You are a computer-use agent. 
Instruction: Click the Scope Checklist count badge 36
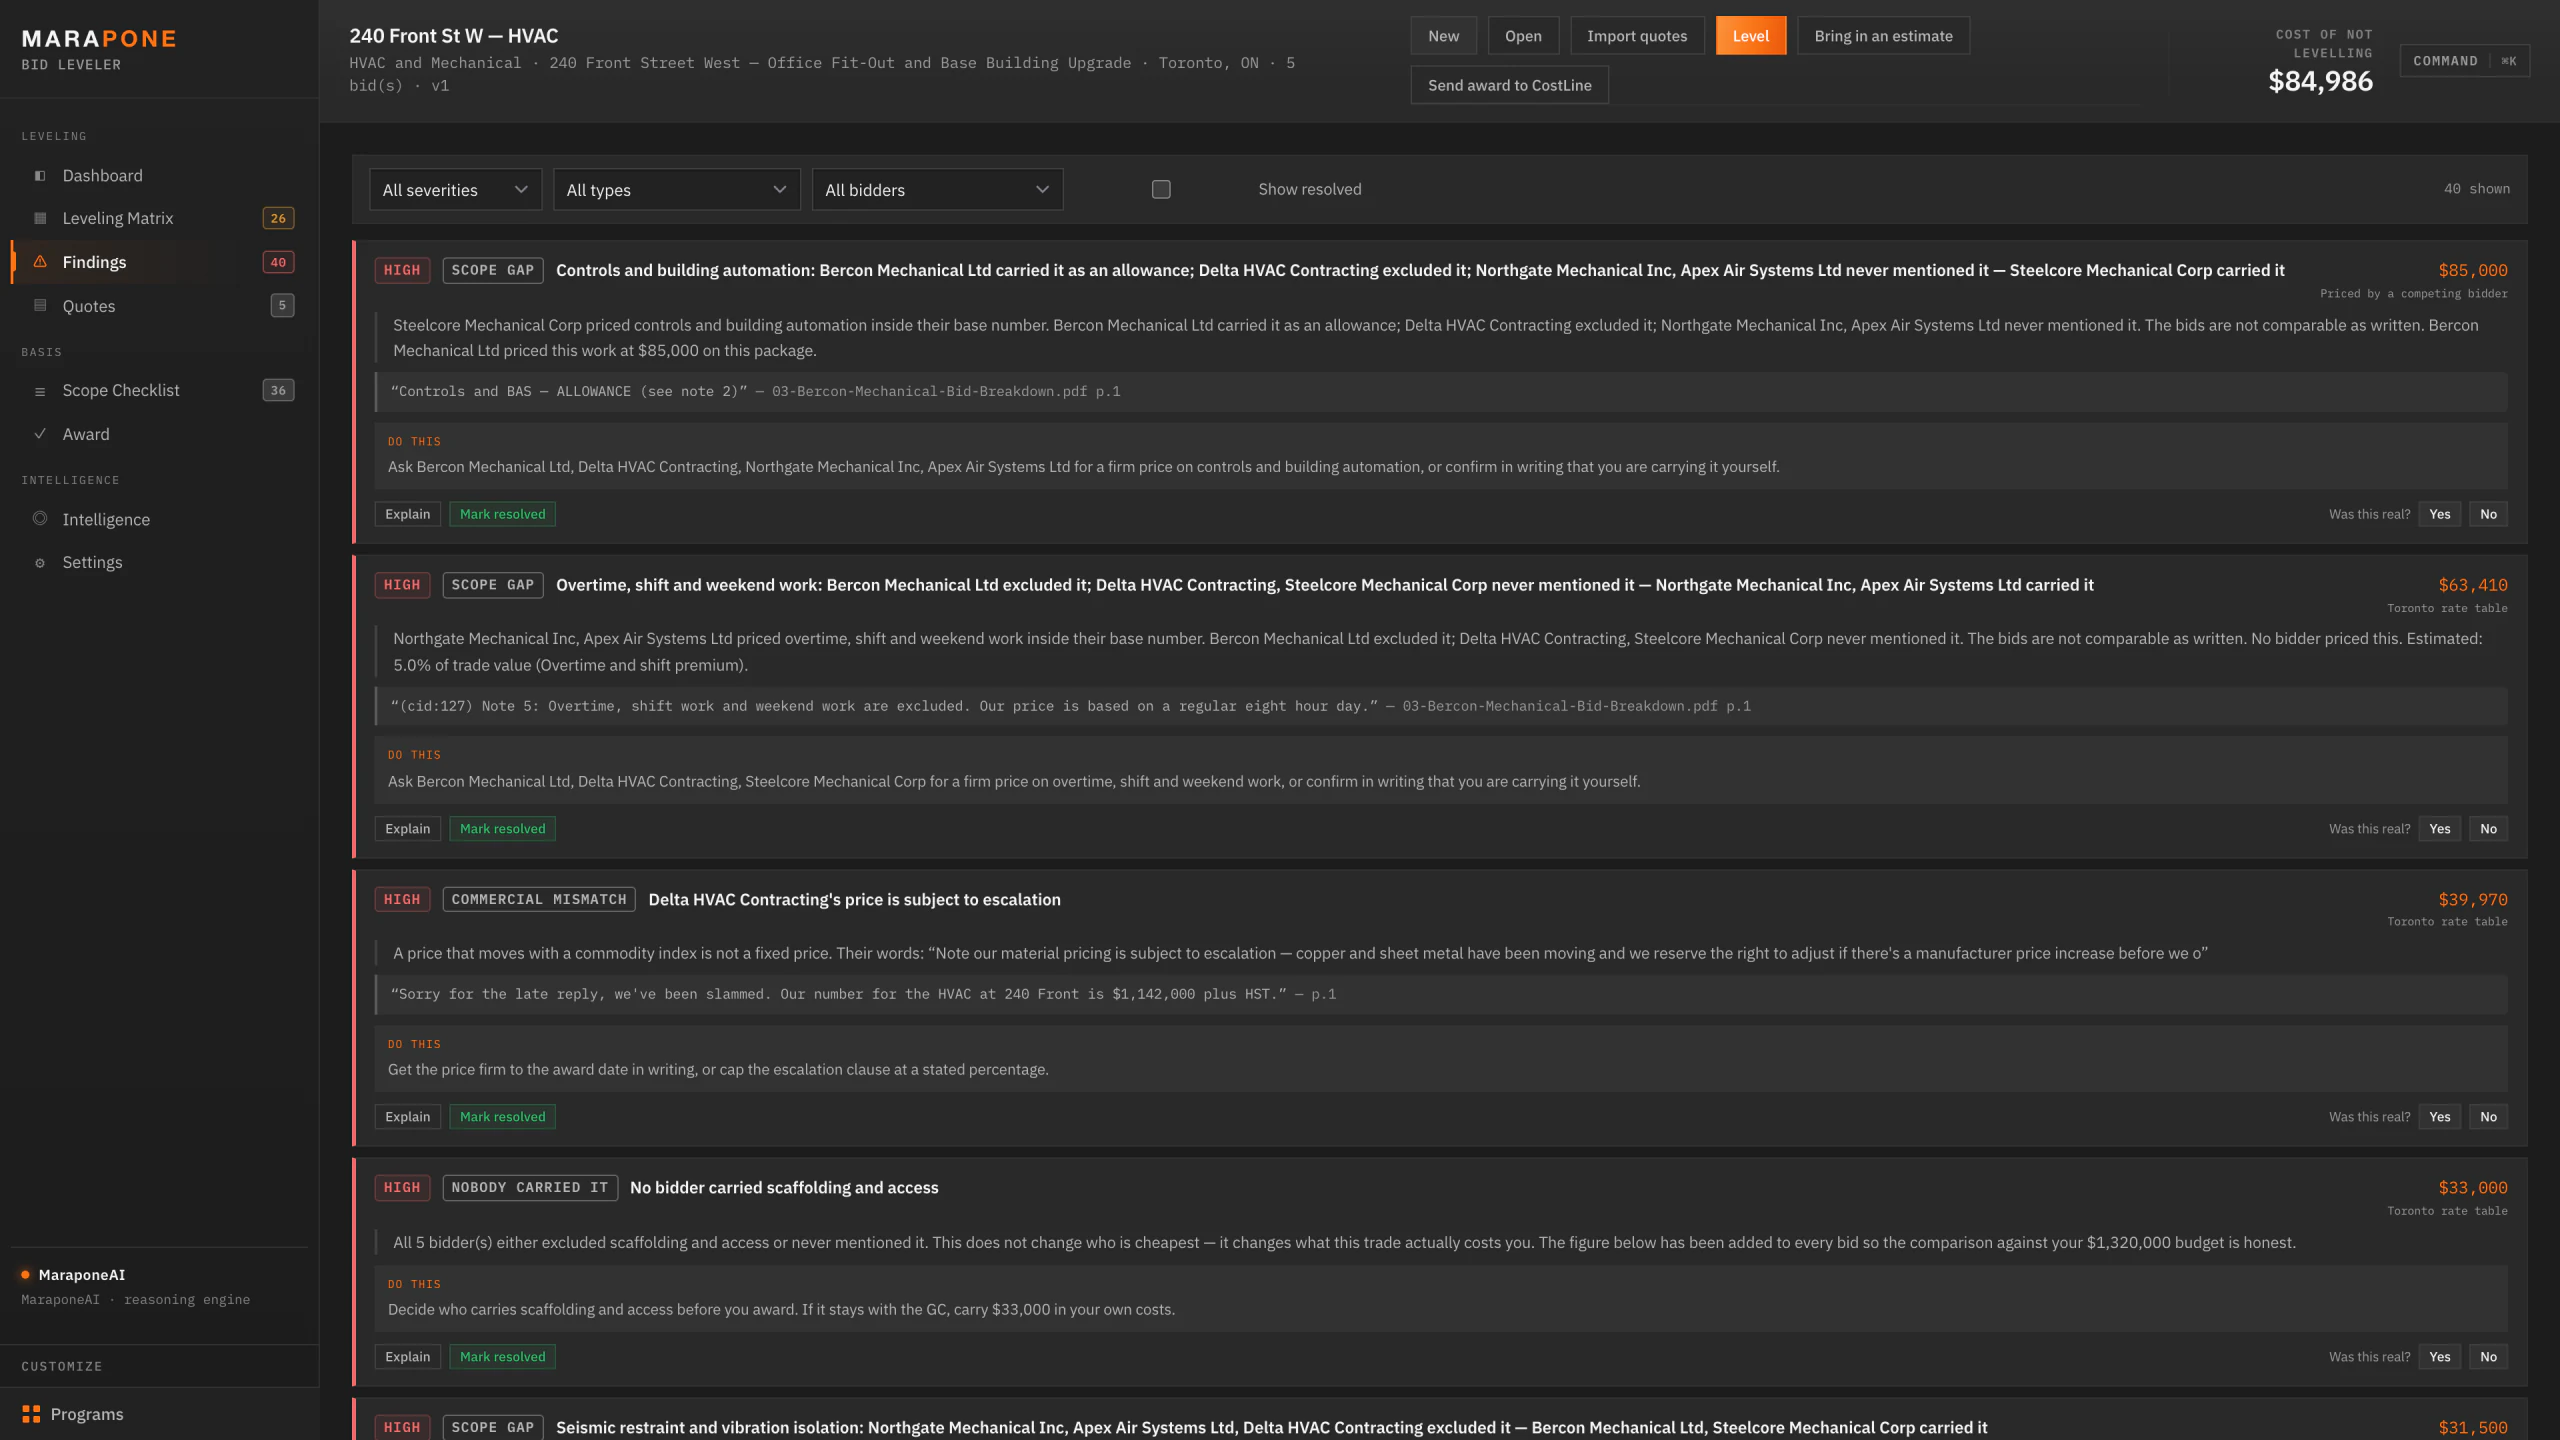278,391
